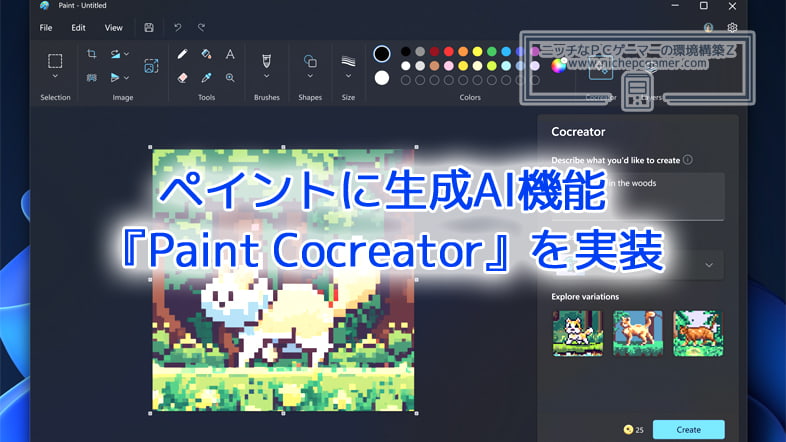Viewport: 786px width, 442px height.
Task: Click the credits coin icon showing 25
Action: point(628,429)
